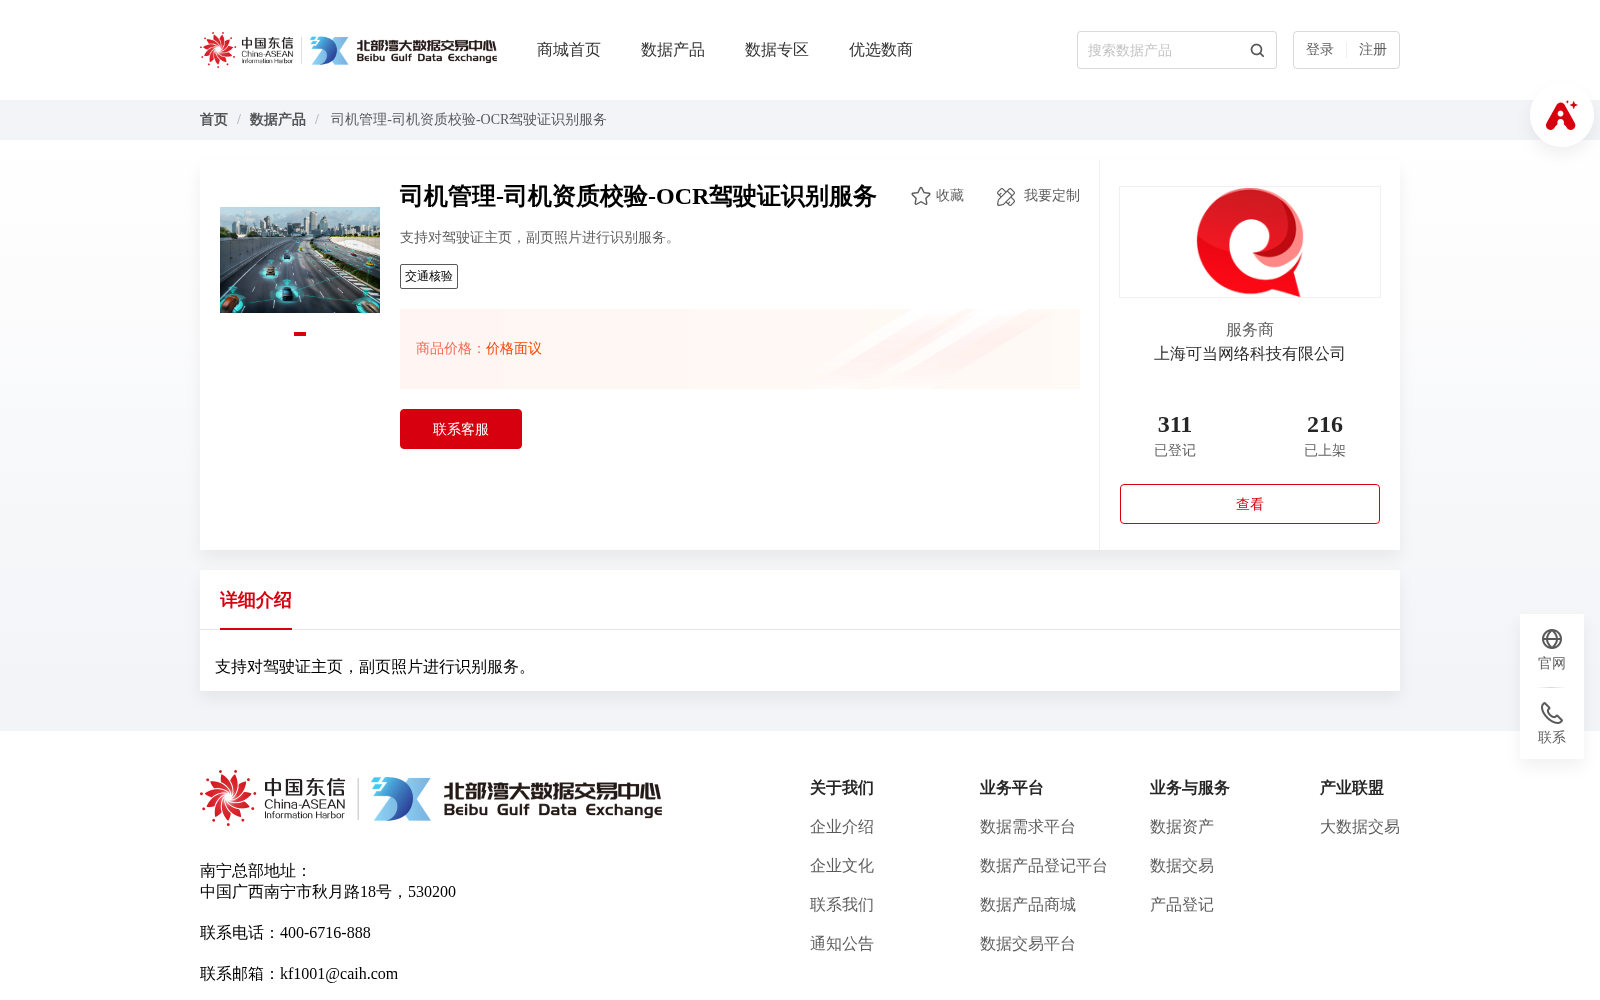Screen dimensions: 1600x1000
Task: Click the 注册 register link
Action: [x=1373, y=50]
